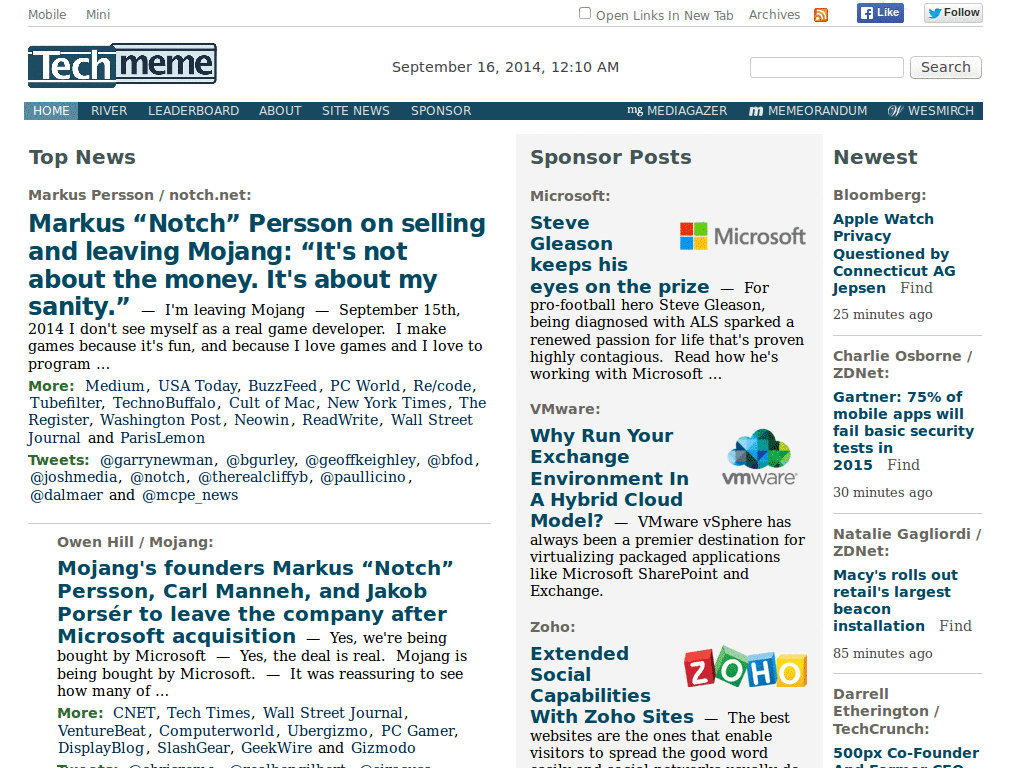Viewport: 1024px width, 768px height.
Task: Click Find next to Apple Watch story
Action: tap(916, 288)
